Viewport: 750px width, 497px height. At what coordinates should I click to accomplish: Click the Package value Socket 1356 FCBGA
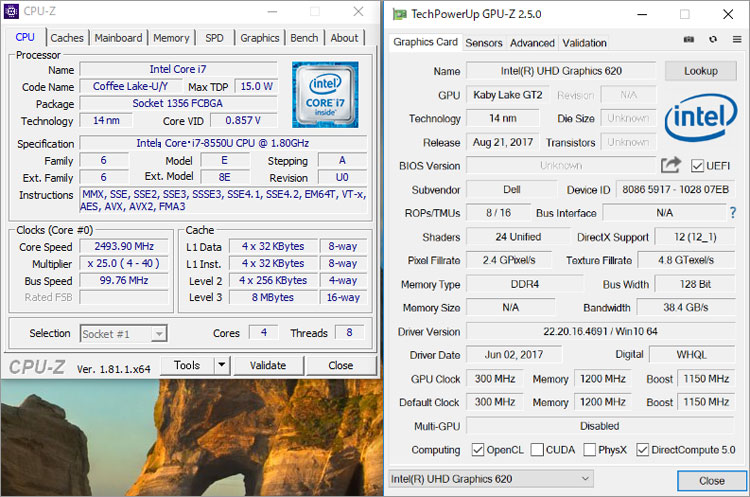[x=178, y=103]
